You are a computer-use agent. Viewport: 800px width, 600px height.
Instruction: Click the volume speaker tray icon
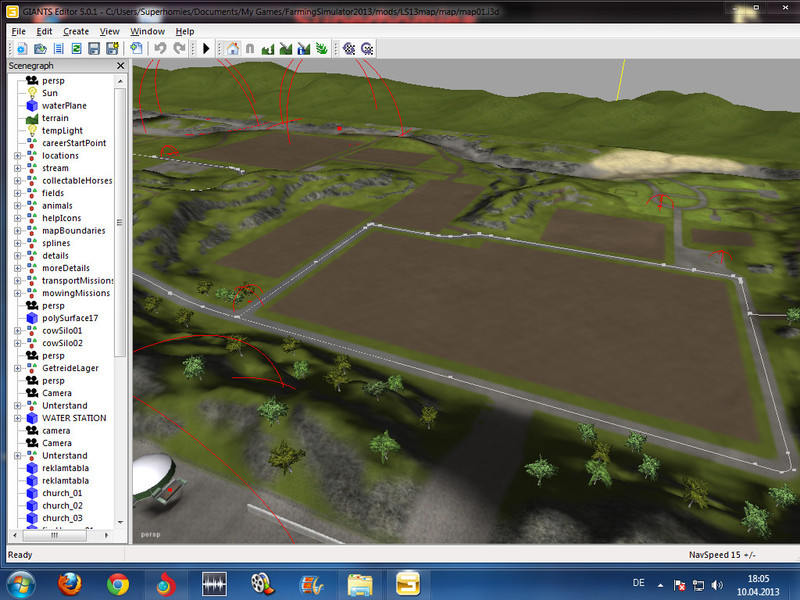(717, 585)
